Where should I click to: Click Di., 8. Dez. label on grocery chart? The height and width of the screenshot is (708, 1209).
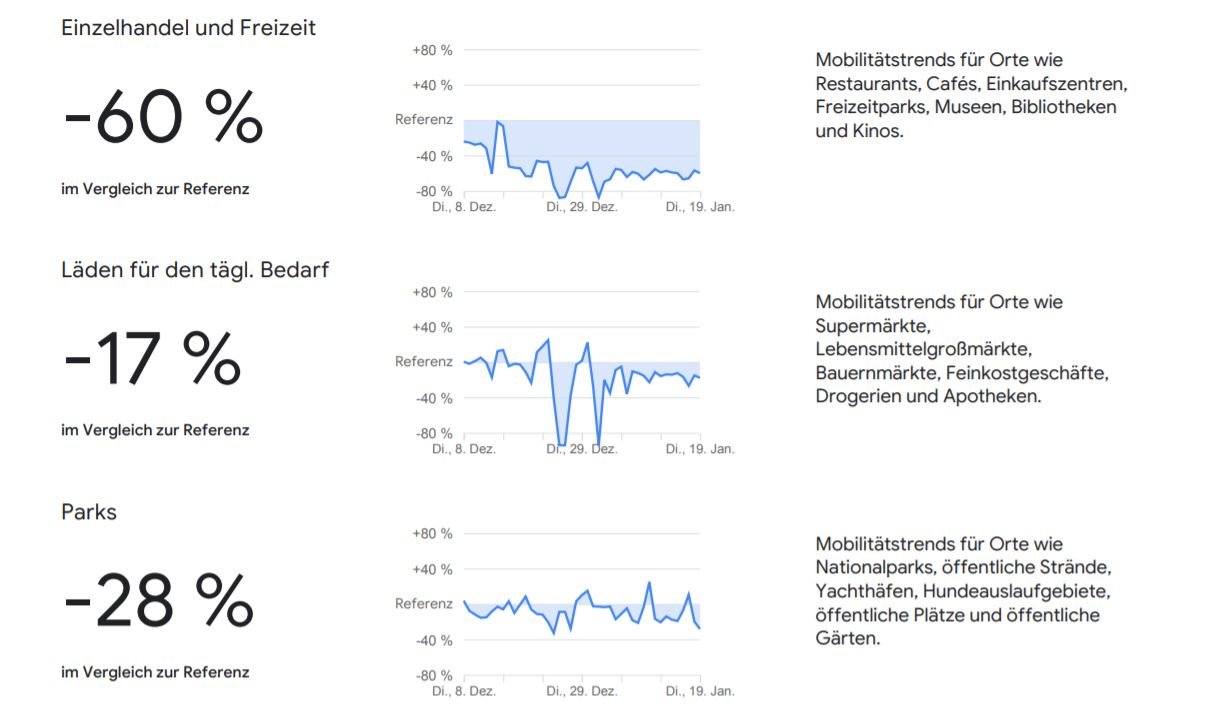pos(464,449)
